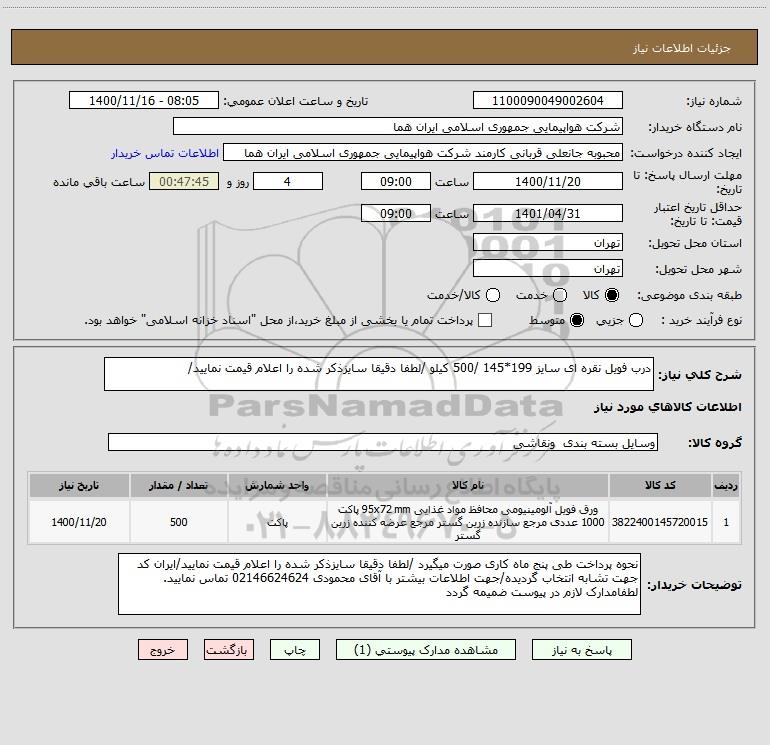Click the quantity 500 cell
770x745 pixels.
(178, 522)
